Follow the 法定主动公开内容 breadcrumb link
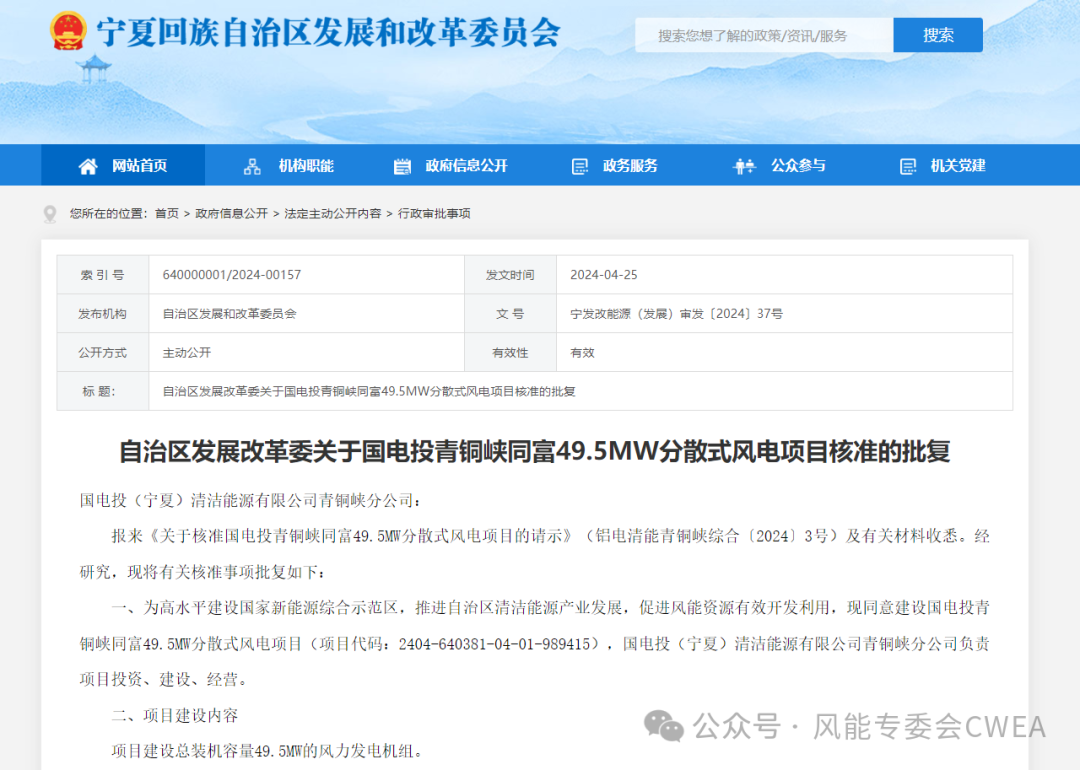The height and width of the screenshot is (770, 1080). (332, 214)
